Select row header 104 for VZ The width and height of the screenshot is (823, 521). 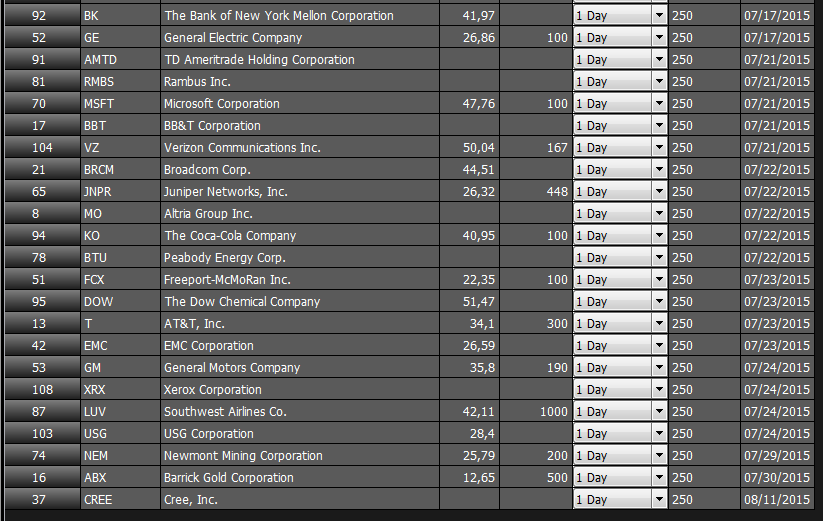(43, 148)
